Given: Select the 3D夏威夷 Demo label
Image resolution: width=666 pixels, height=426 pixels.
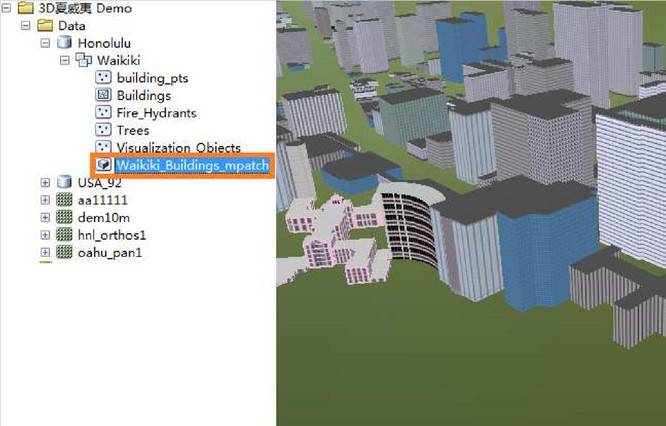Looking at the screenshot, I should [x=85, y=8].
